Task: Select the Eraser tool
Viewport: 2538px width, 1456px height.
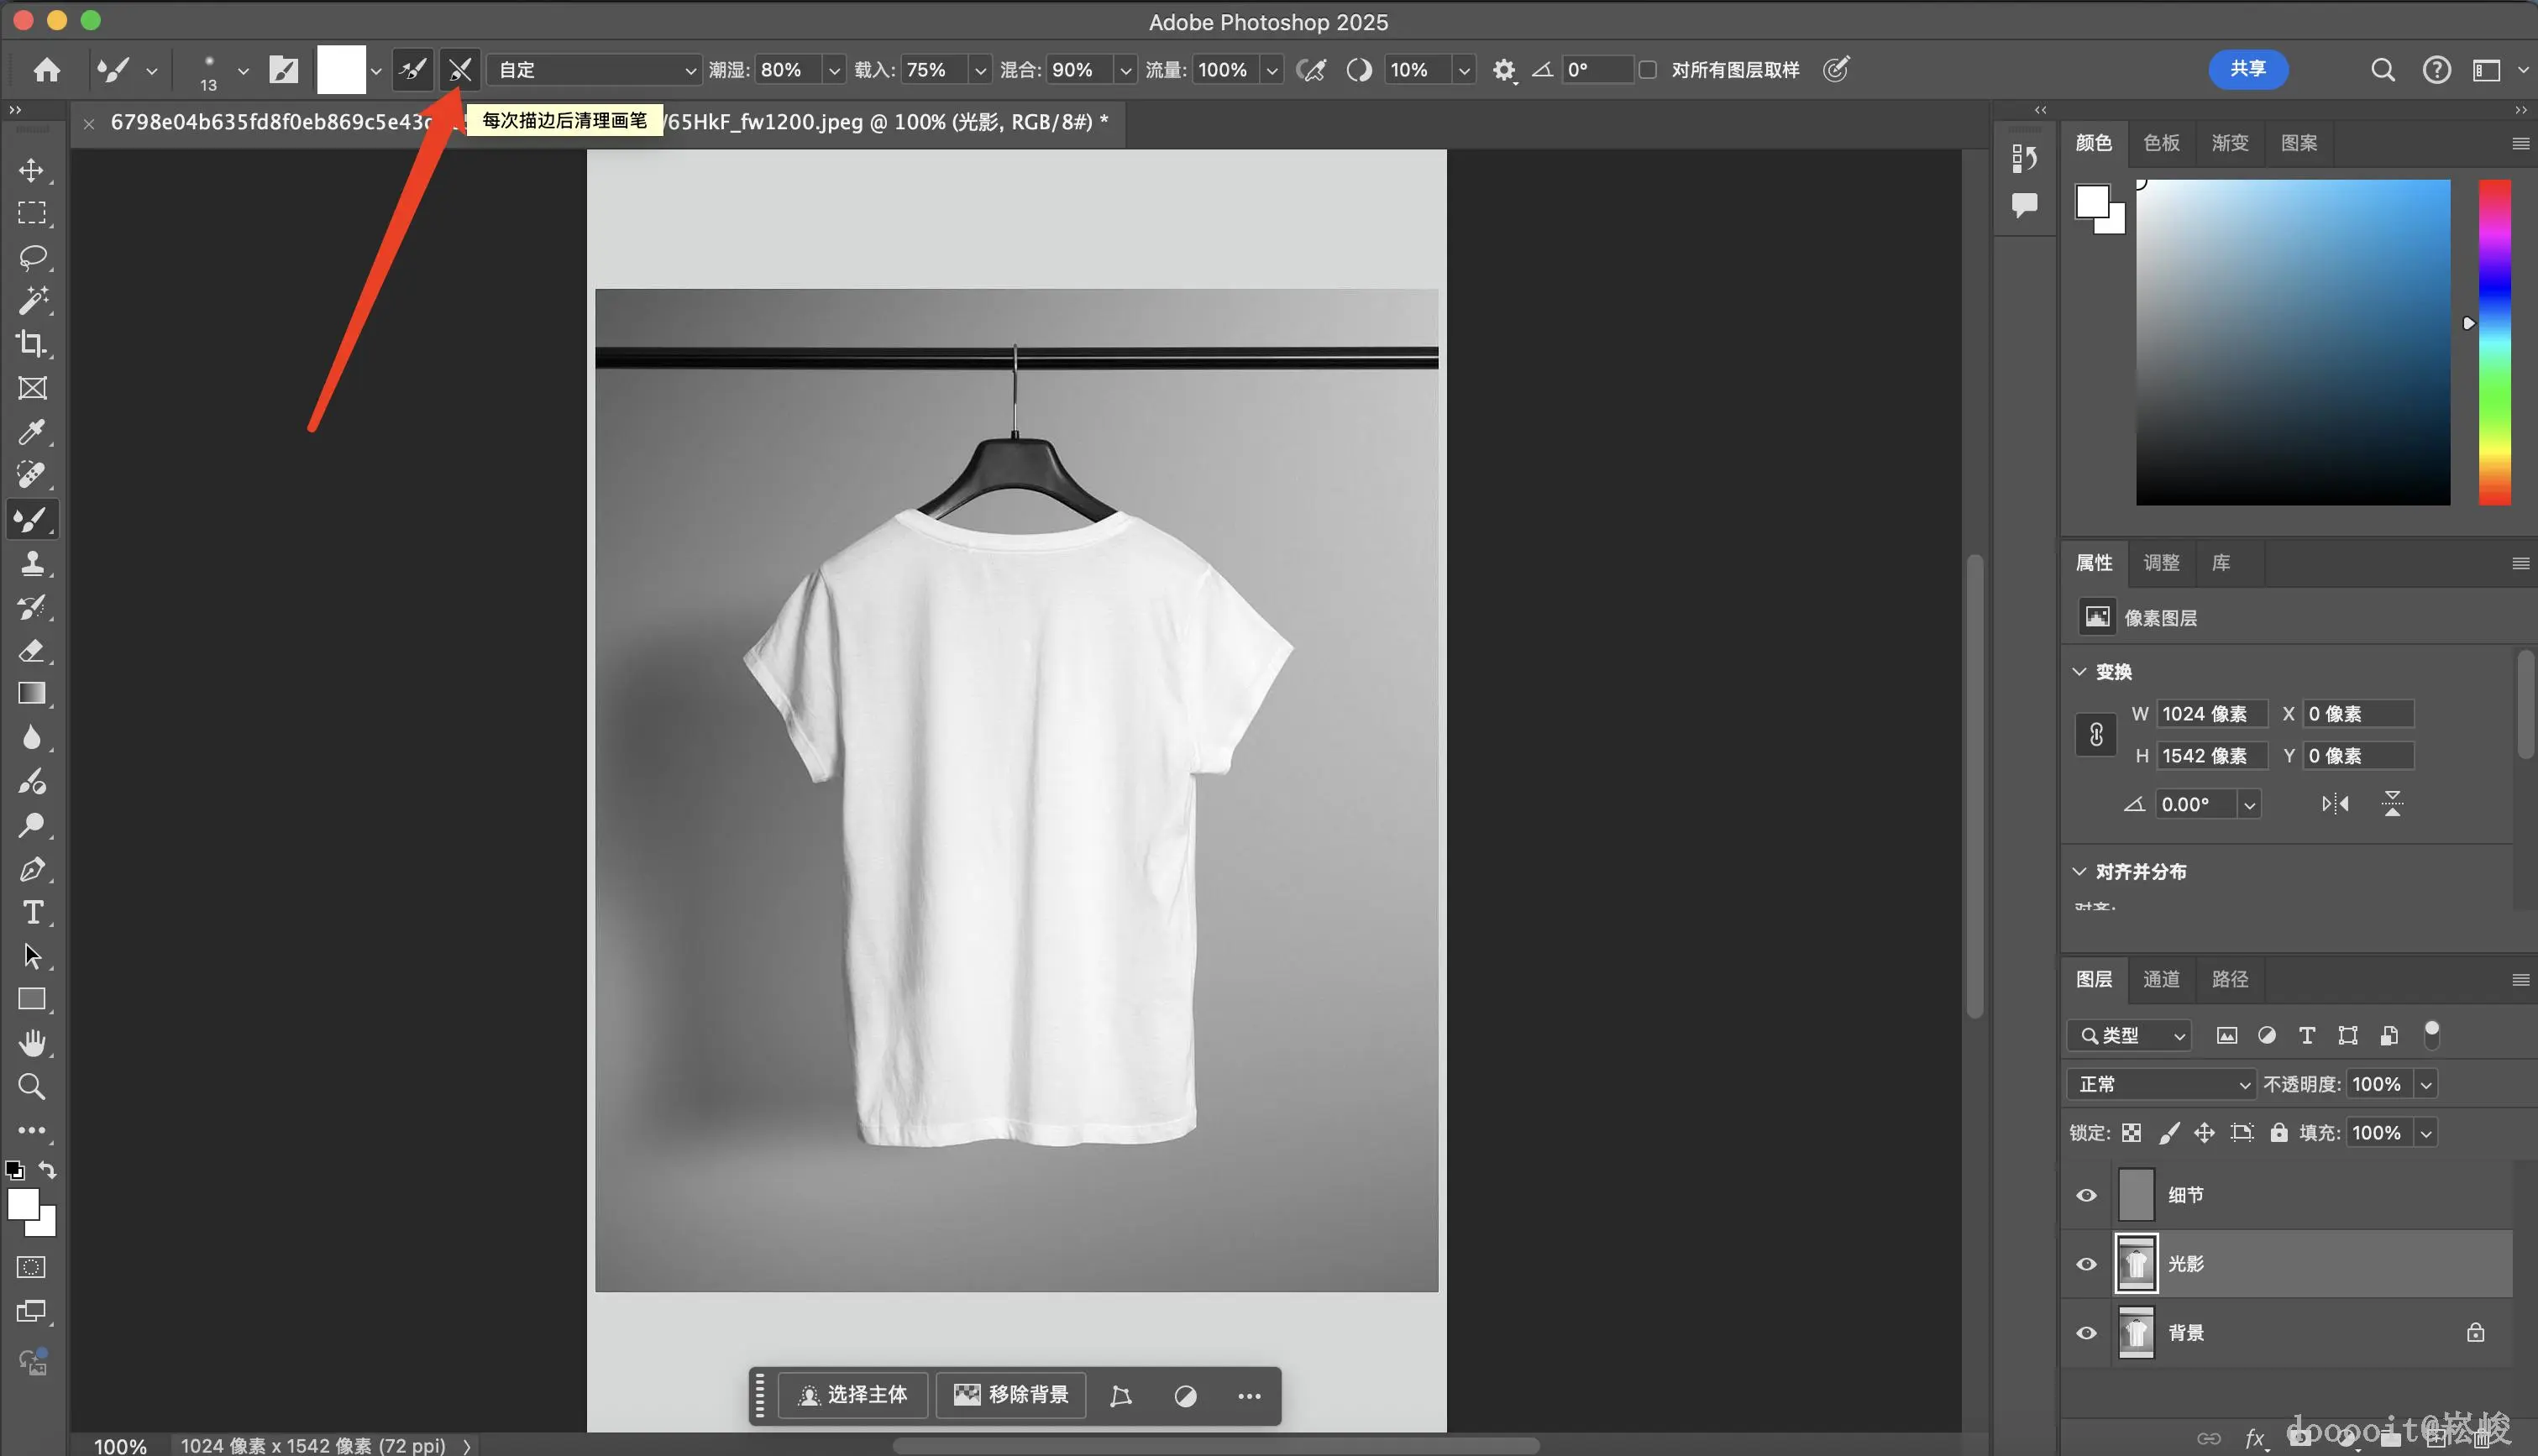Action: click(x=31, y=651)
